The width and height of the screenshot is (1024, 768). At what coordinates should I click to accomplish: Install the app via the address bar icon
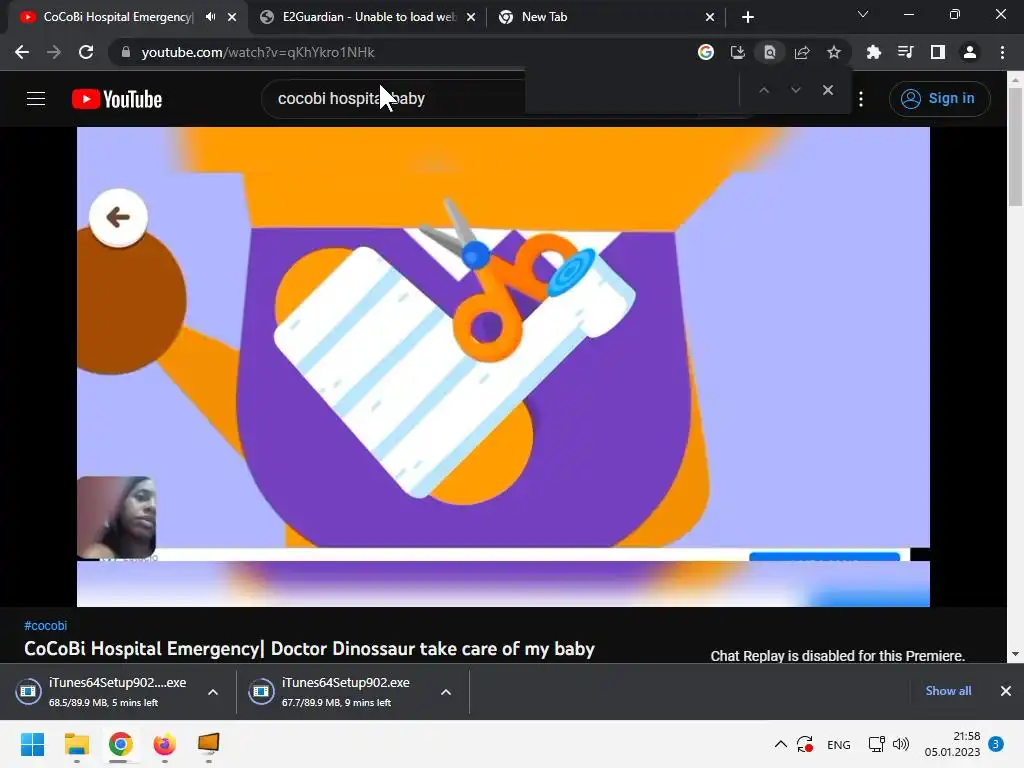click(737, 52)
